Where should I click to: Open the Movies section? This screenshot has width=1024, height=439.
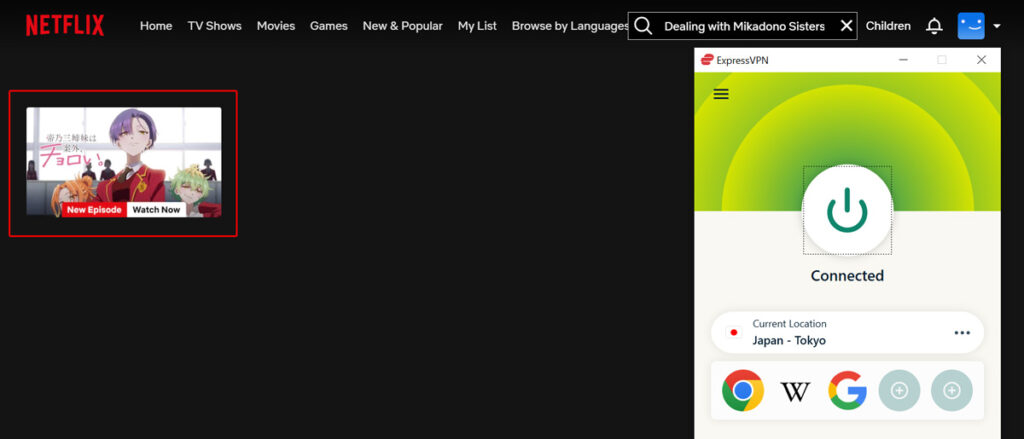(x=276, y=26)
